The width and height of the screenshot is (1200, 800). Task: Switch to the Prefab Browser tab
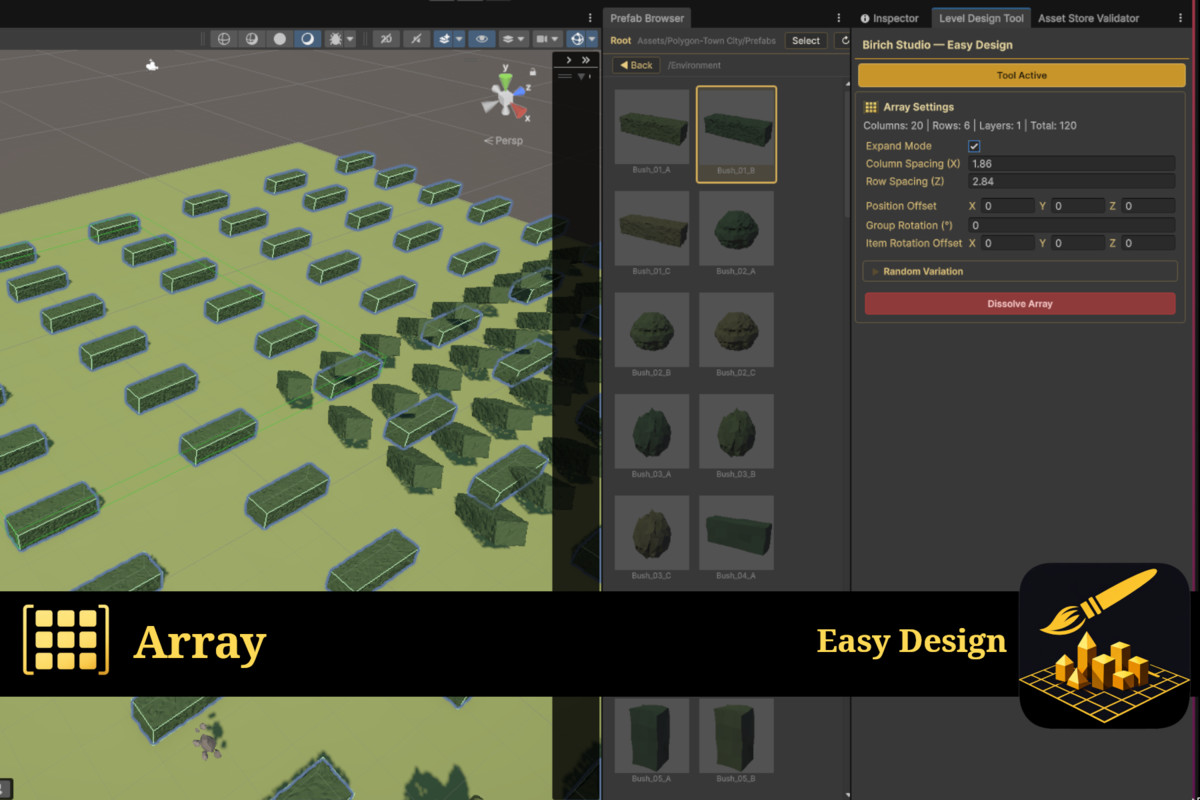tap(647, 18)
